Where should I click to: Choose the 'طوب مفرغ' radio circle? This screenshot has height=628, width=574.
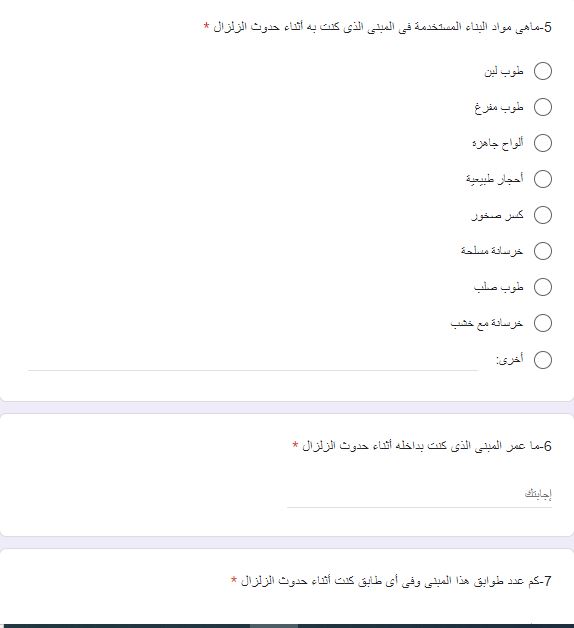pyautogui.click(x=543, y=107)
